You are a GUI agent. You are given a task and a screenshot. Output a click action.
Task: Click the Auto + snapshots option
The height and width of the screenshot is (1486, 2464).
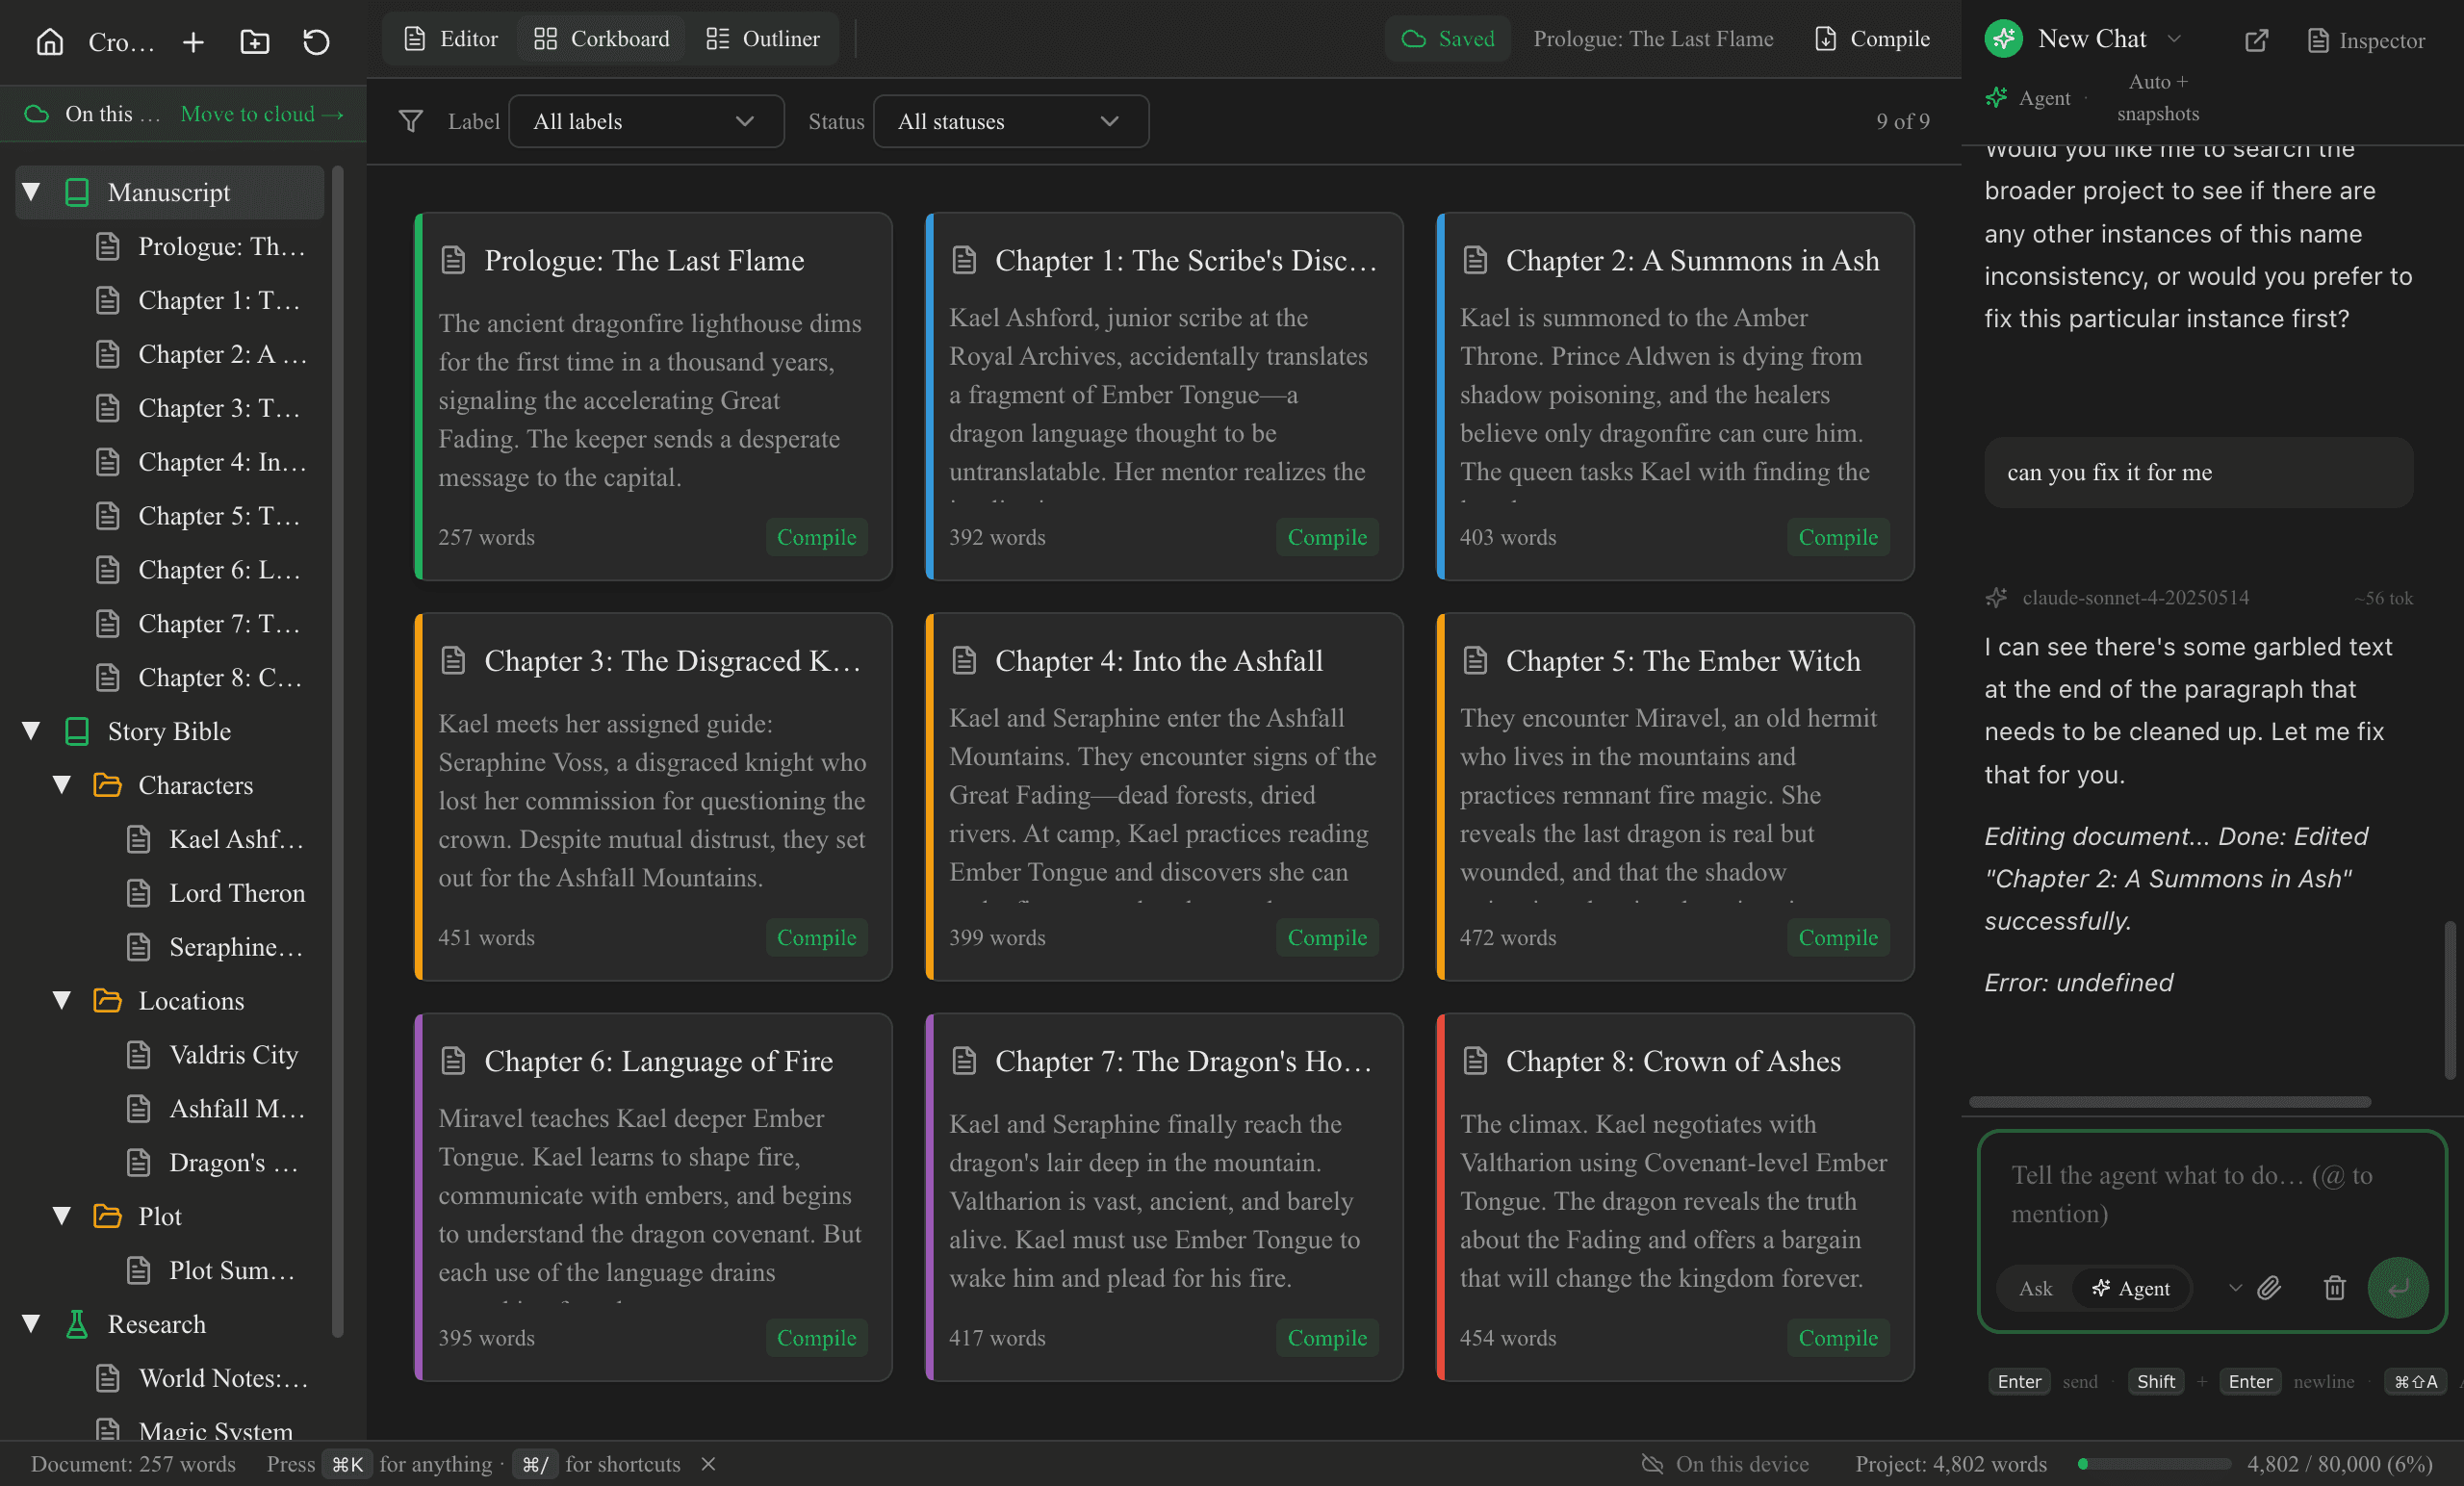pos(2157,97)
